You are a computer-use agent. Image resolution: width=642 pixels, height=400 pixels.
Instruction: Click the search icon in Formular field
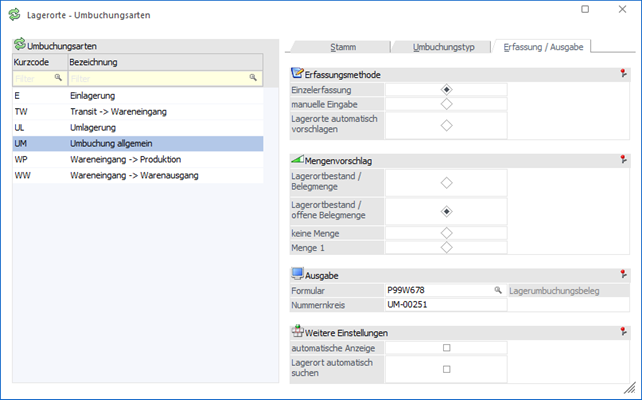[x=498, y=290]
